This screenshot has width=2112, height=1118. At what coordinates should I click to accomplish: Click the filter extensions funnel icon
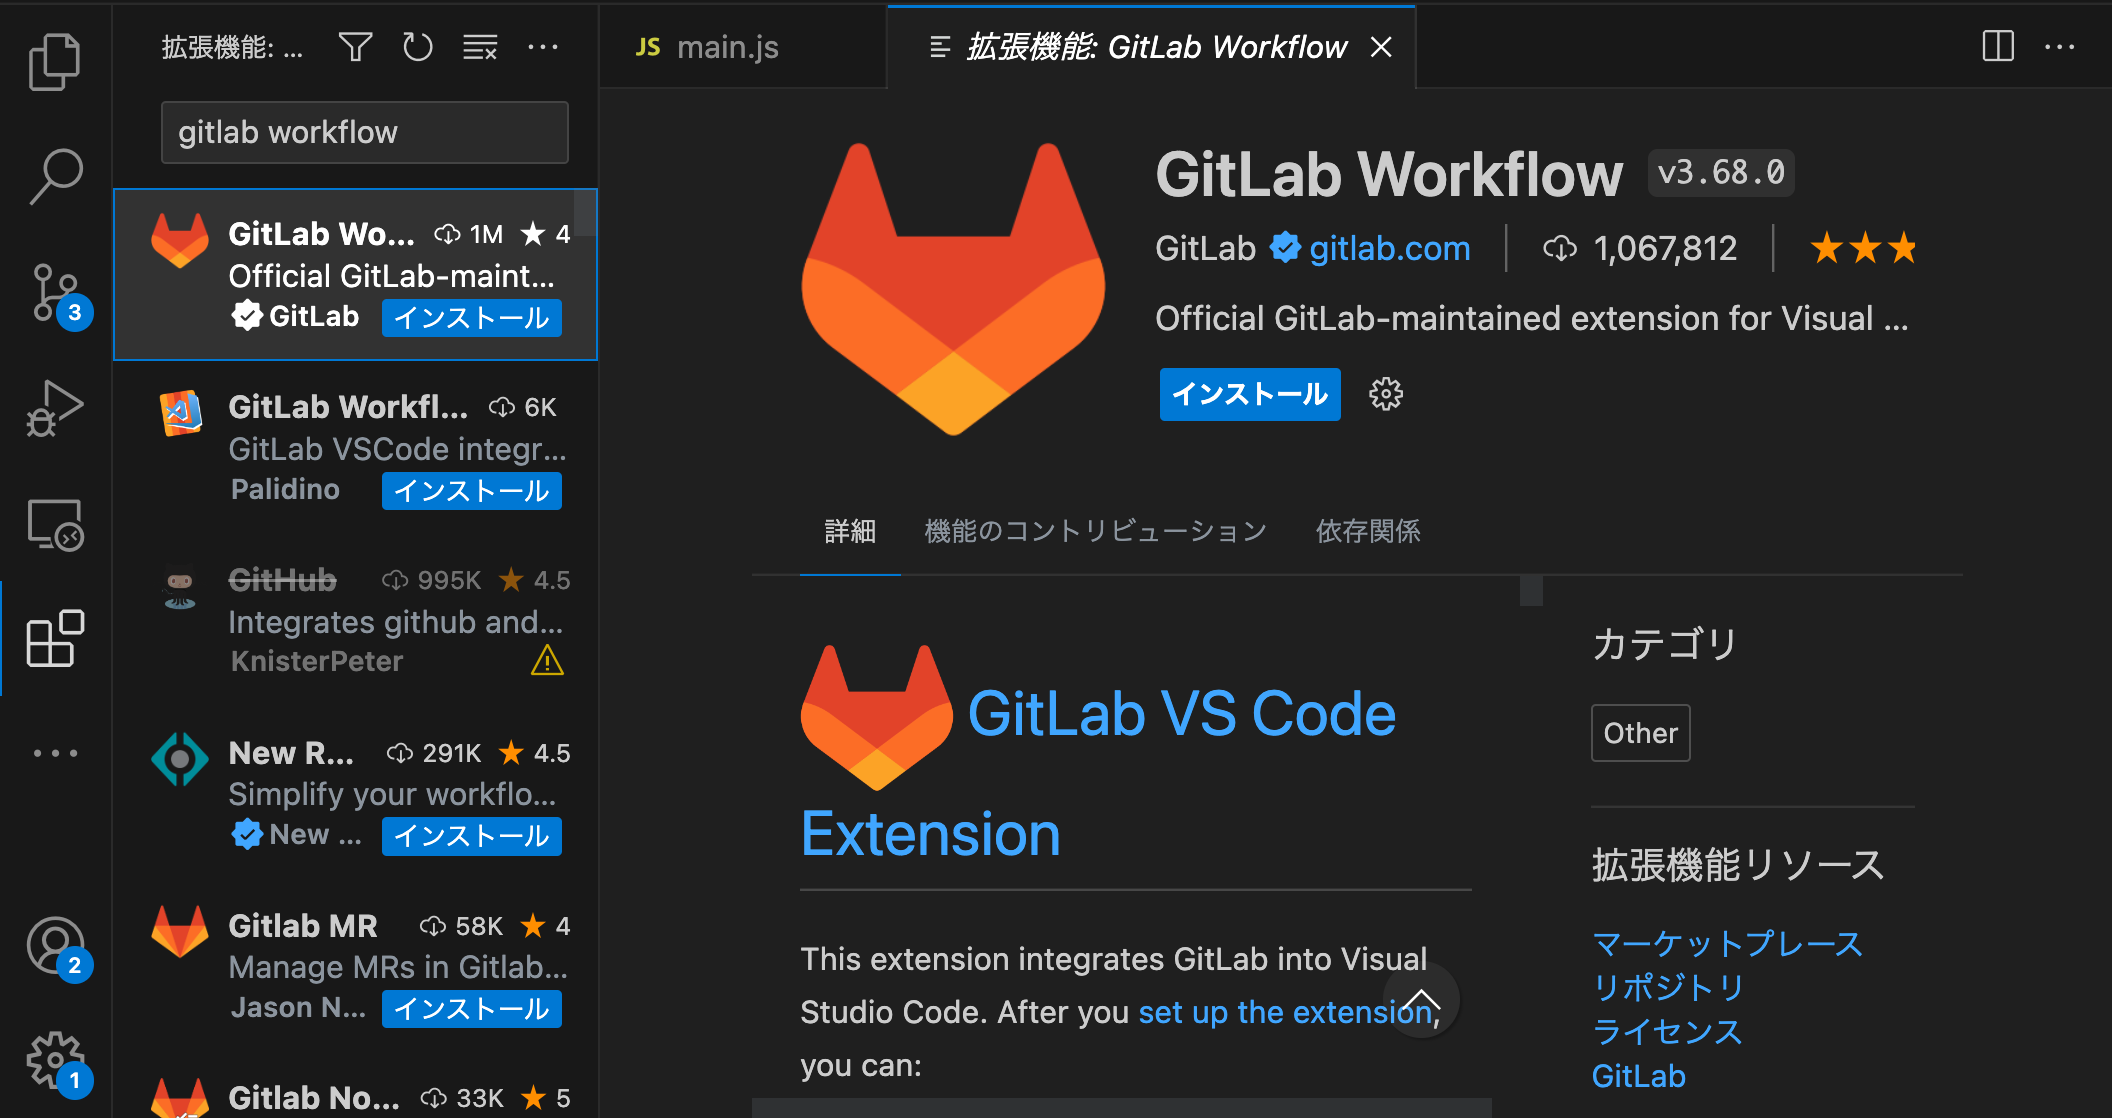click(x=355, y=47)
